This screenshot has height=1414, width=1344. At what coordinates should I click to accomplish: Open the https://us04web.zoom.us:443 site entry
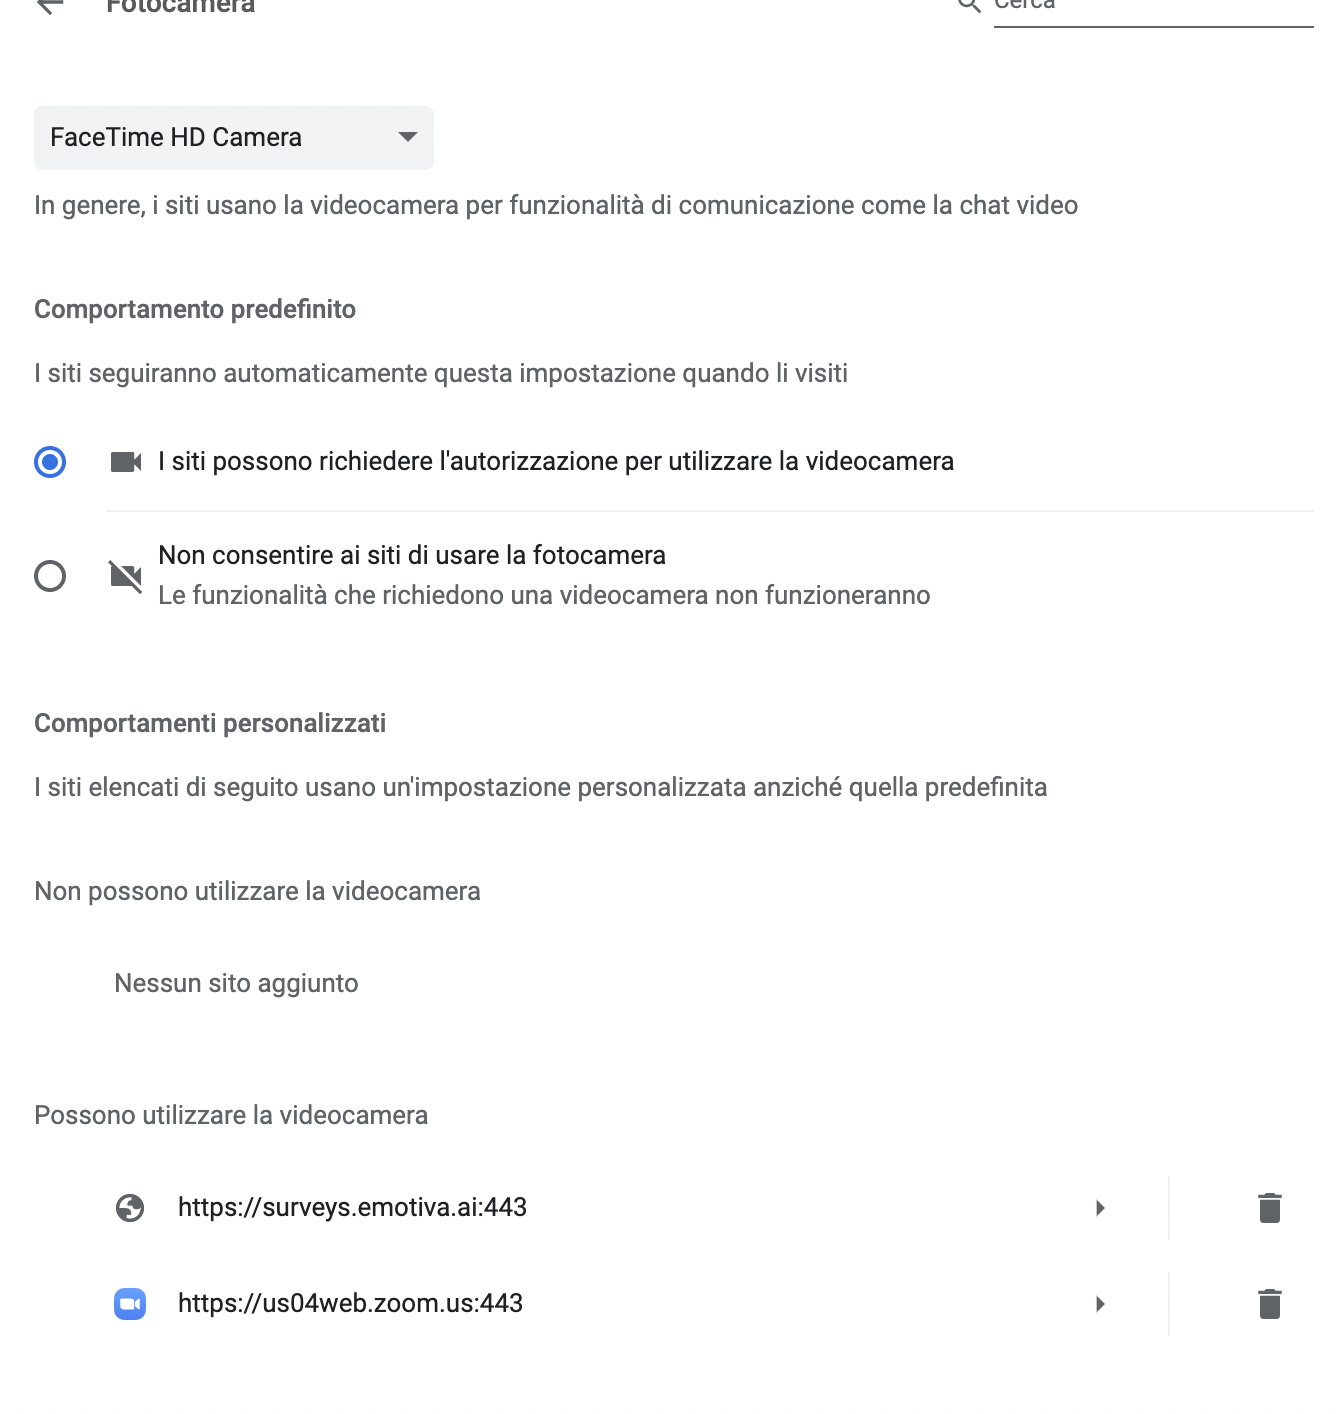coord(350,1304)
